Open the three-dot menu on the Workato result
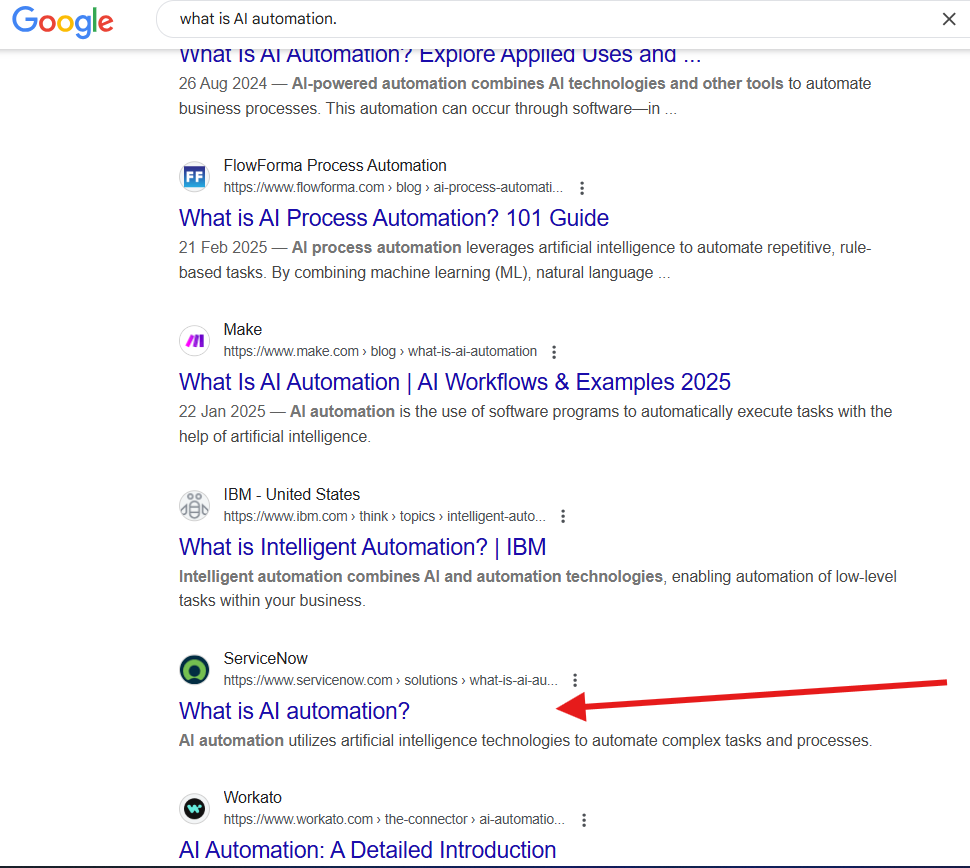This screenshot has width=970, height=868. pyautogui.click(x=583, y=819)
